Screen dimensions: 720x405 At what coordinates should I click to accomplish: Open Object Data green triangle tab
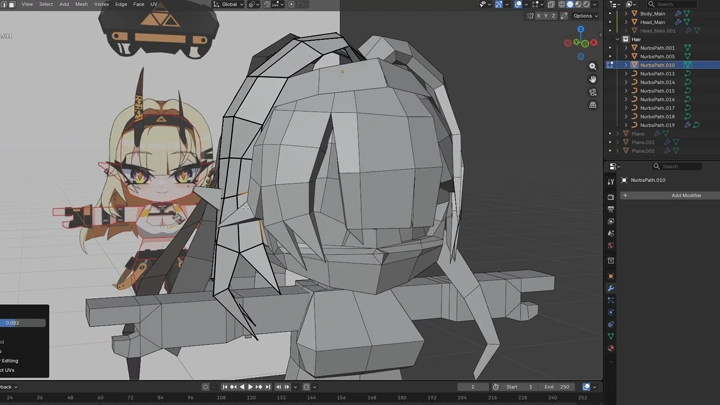(x=611, y=336)
